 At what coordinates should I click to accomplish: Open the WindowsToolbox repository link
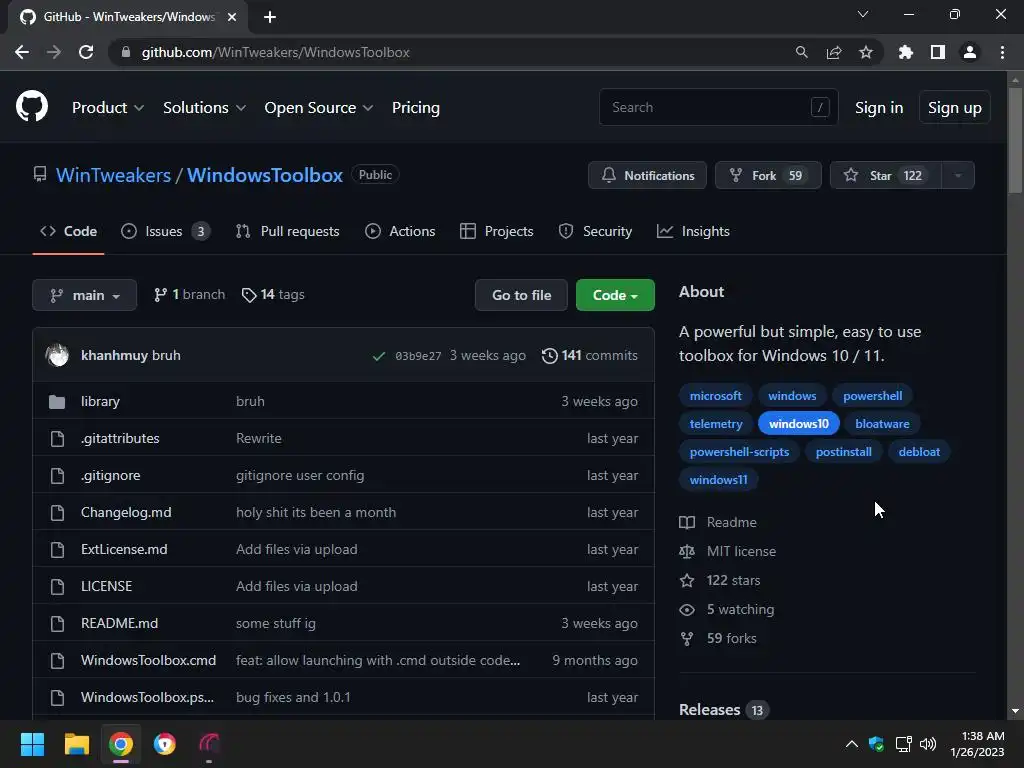265,175
